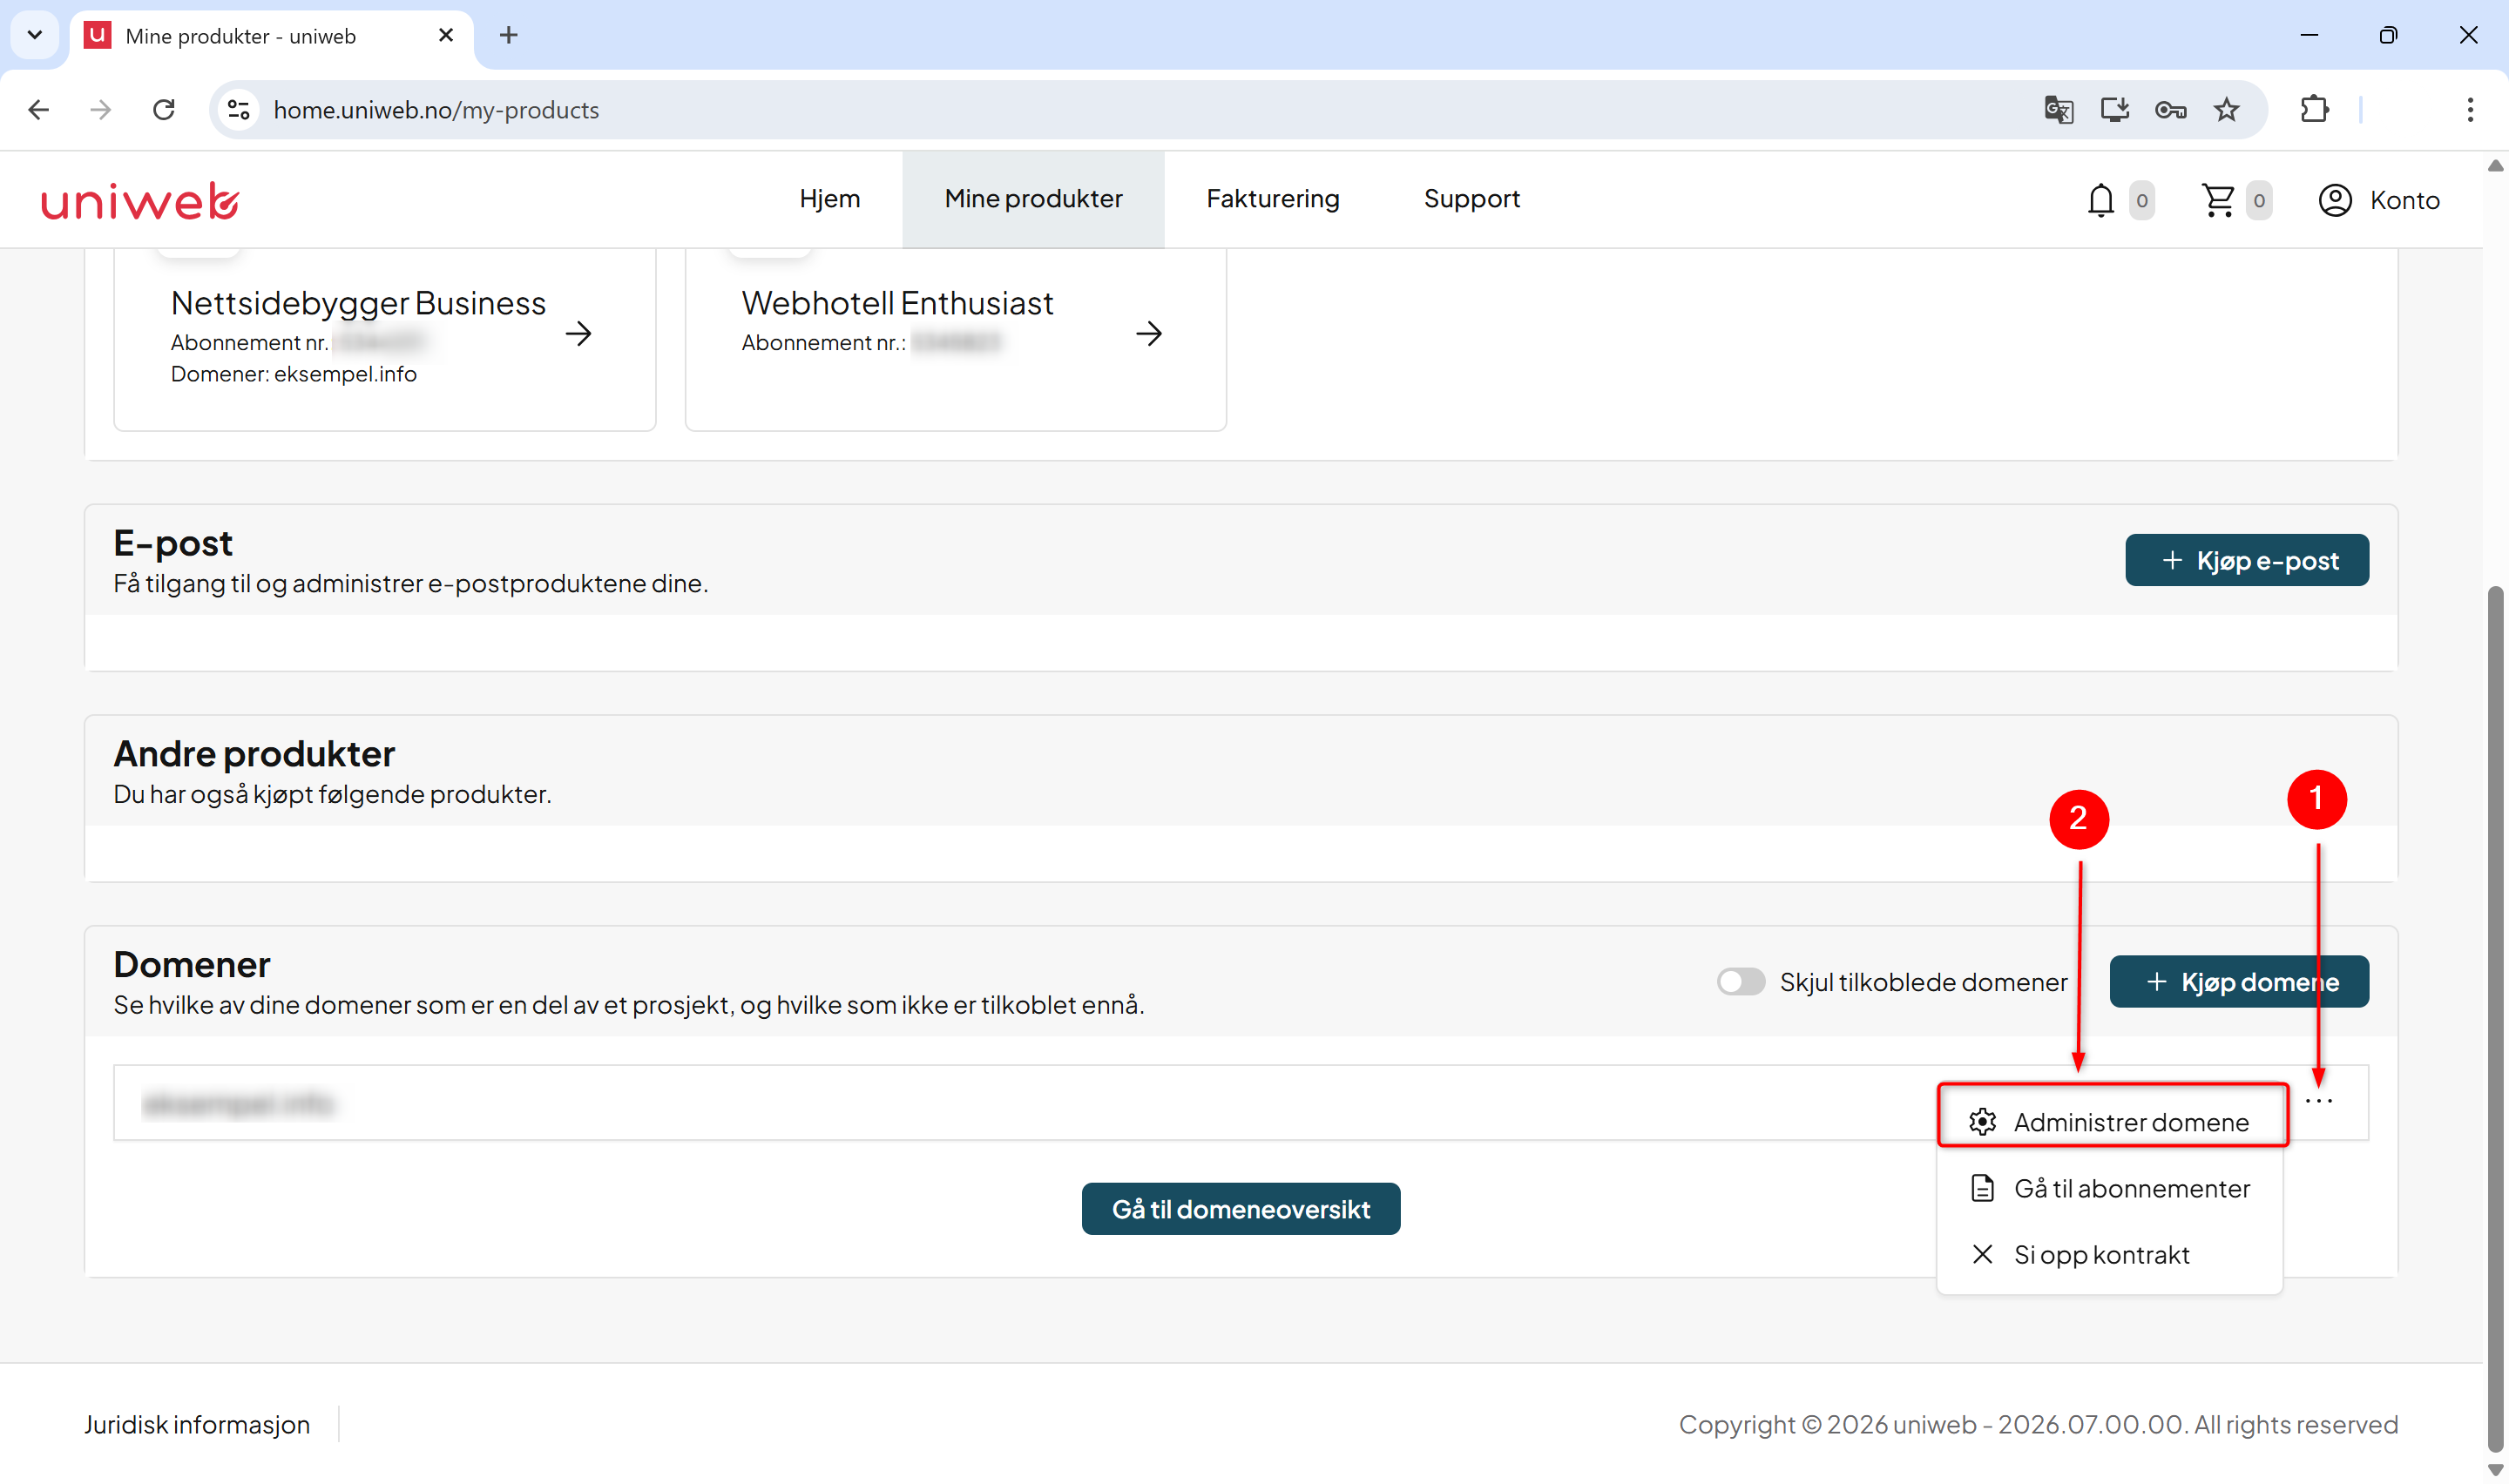Screen dimensions: 2509x1484
Task: Click the Kjøp e-post button
Action: pyautogui.click(x=2246, y=560)
